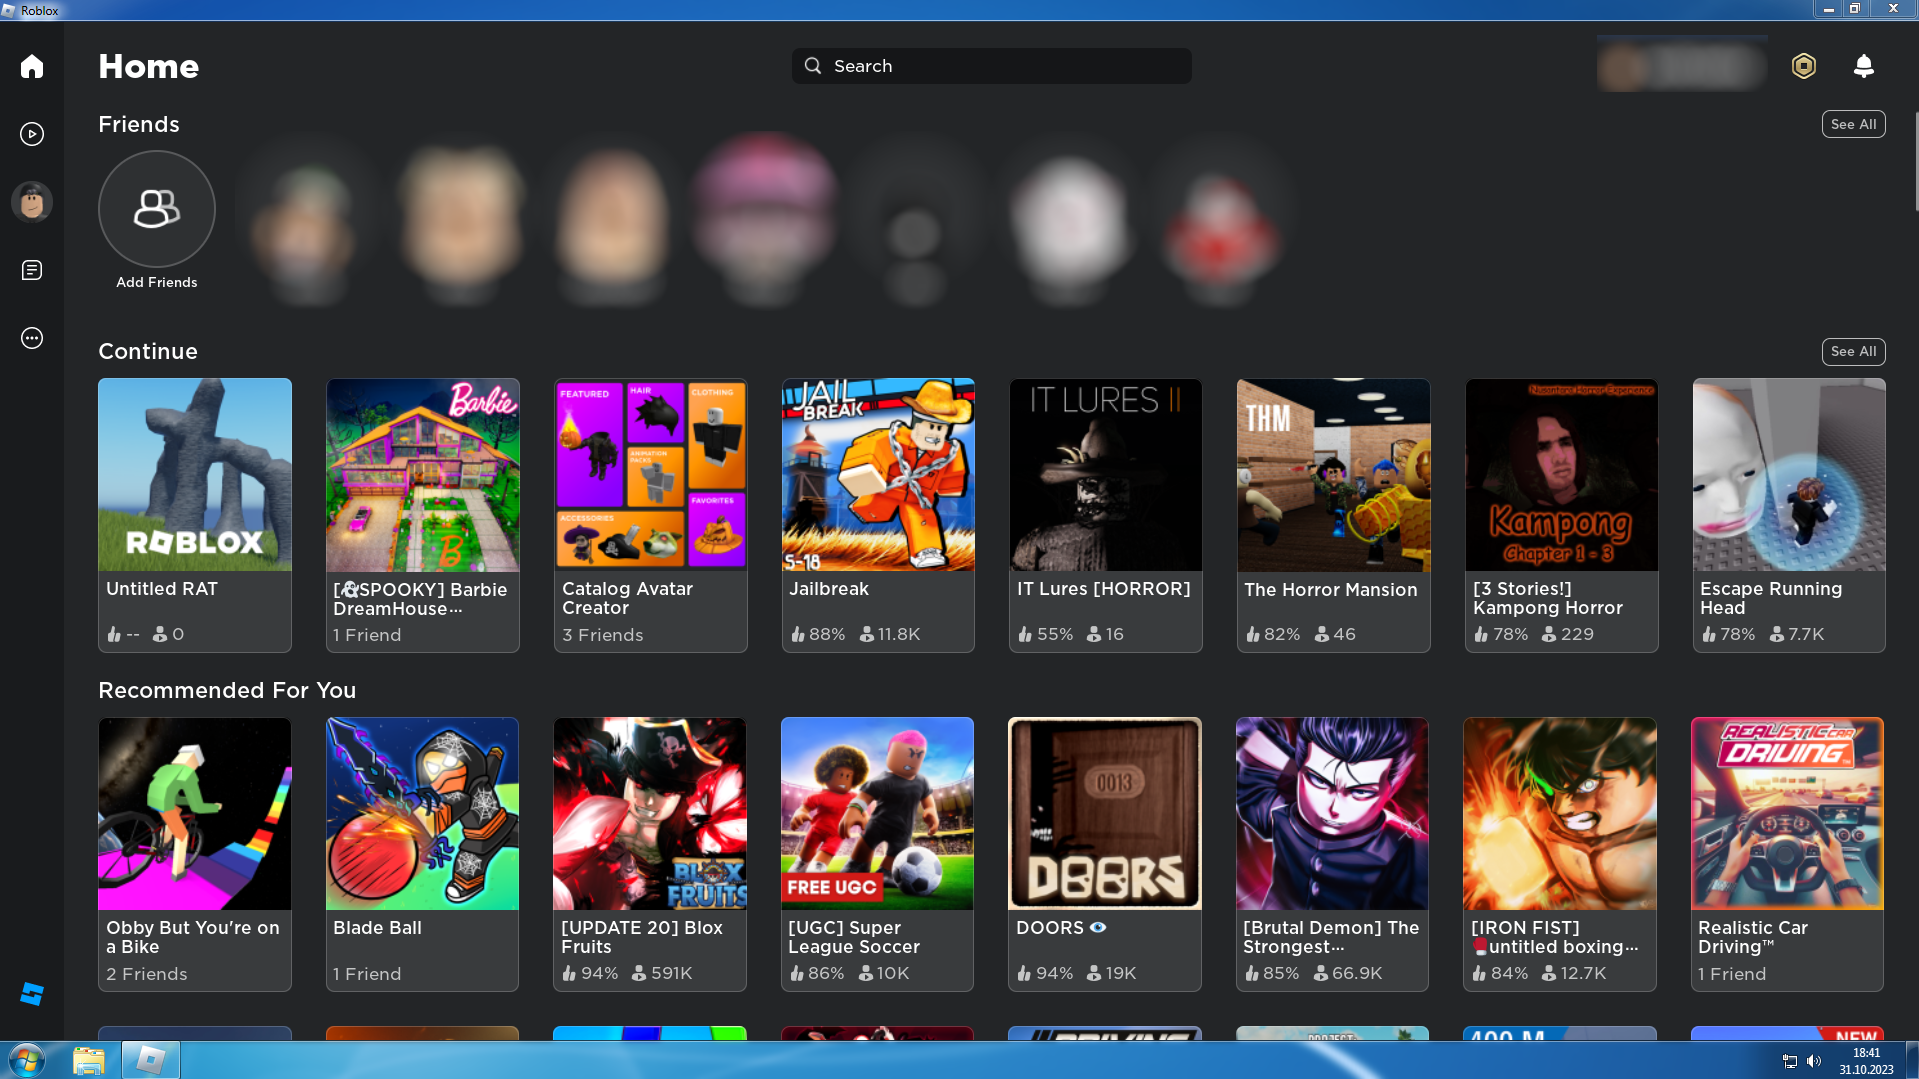Click the 591K player count under Blox Fruits
The image size is (1919, 1079).
(662, 973)
